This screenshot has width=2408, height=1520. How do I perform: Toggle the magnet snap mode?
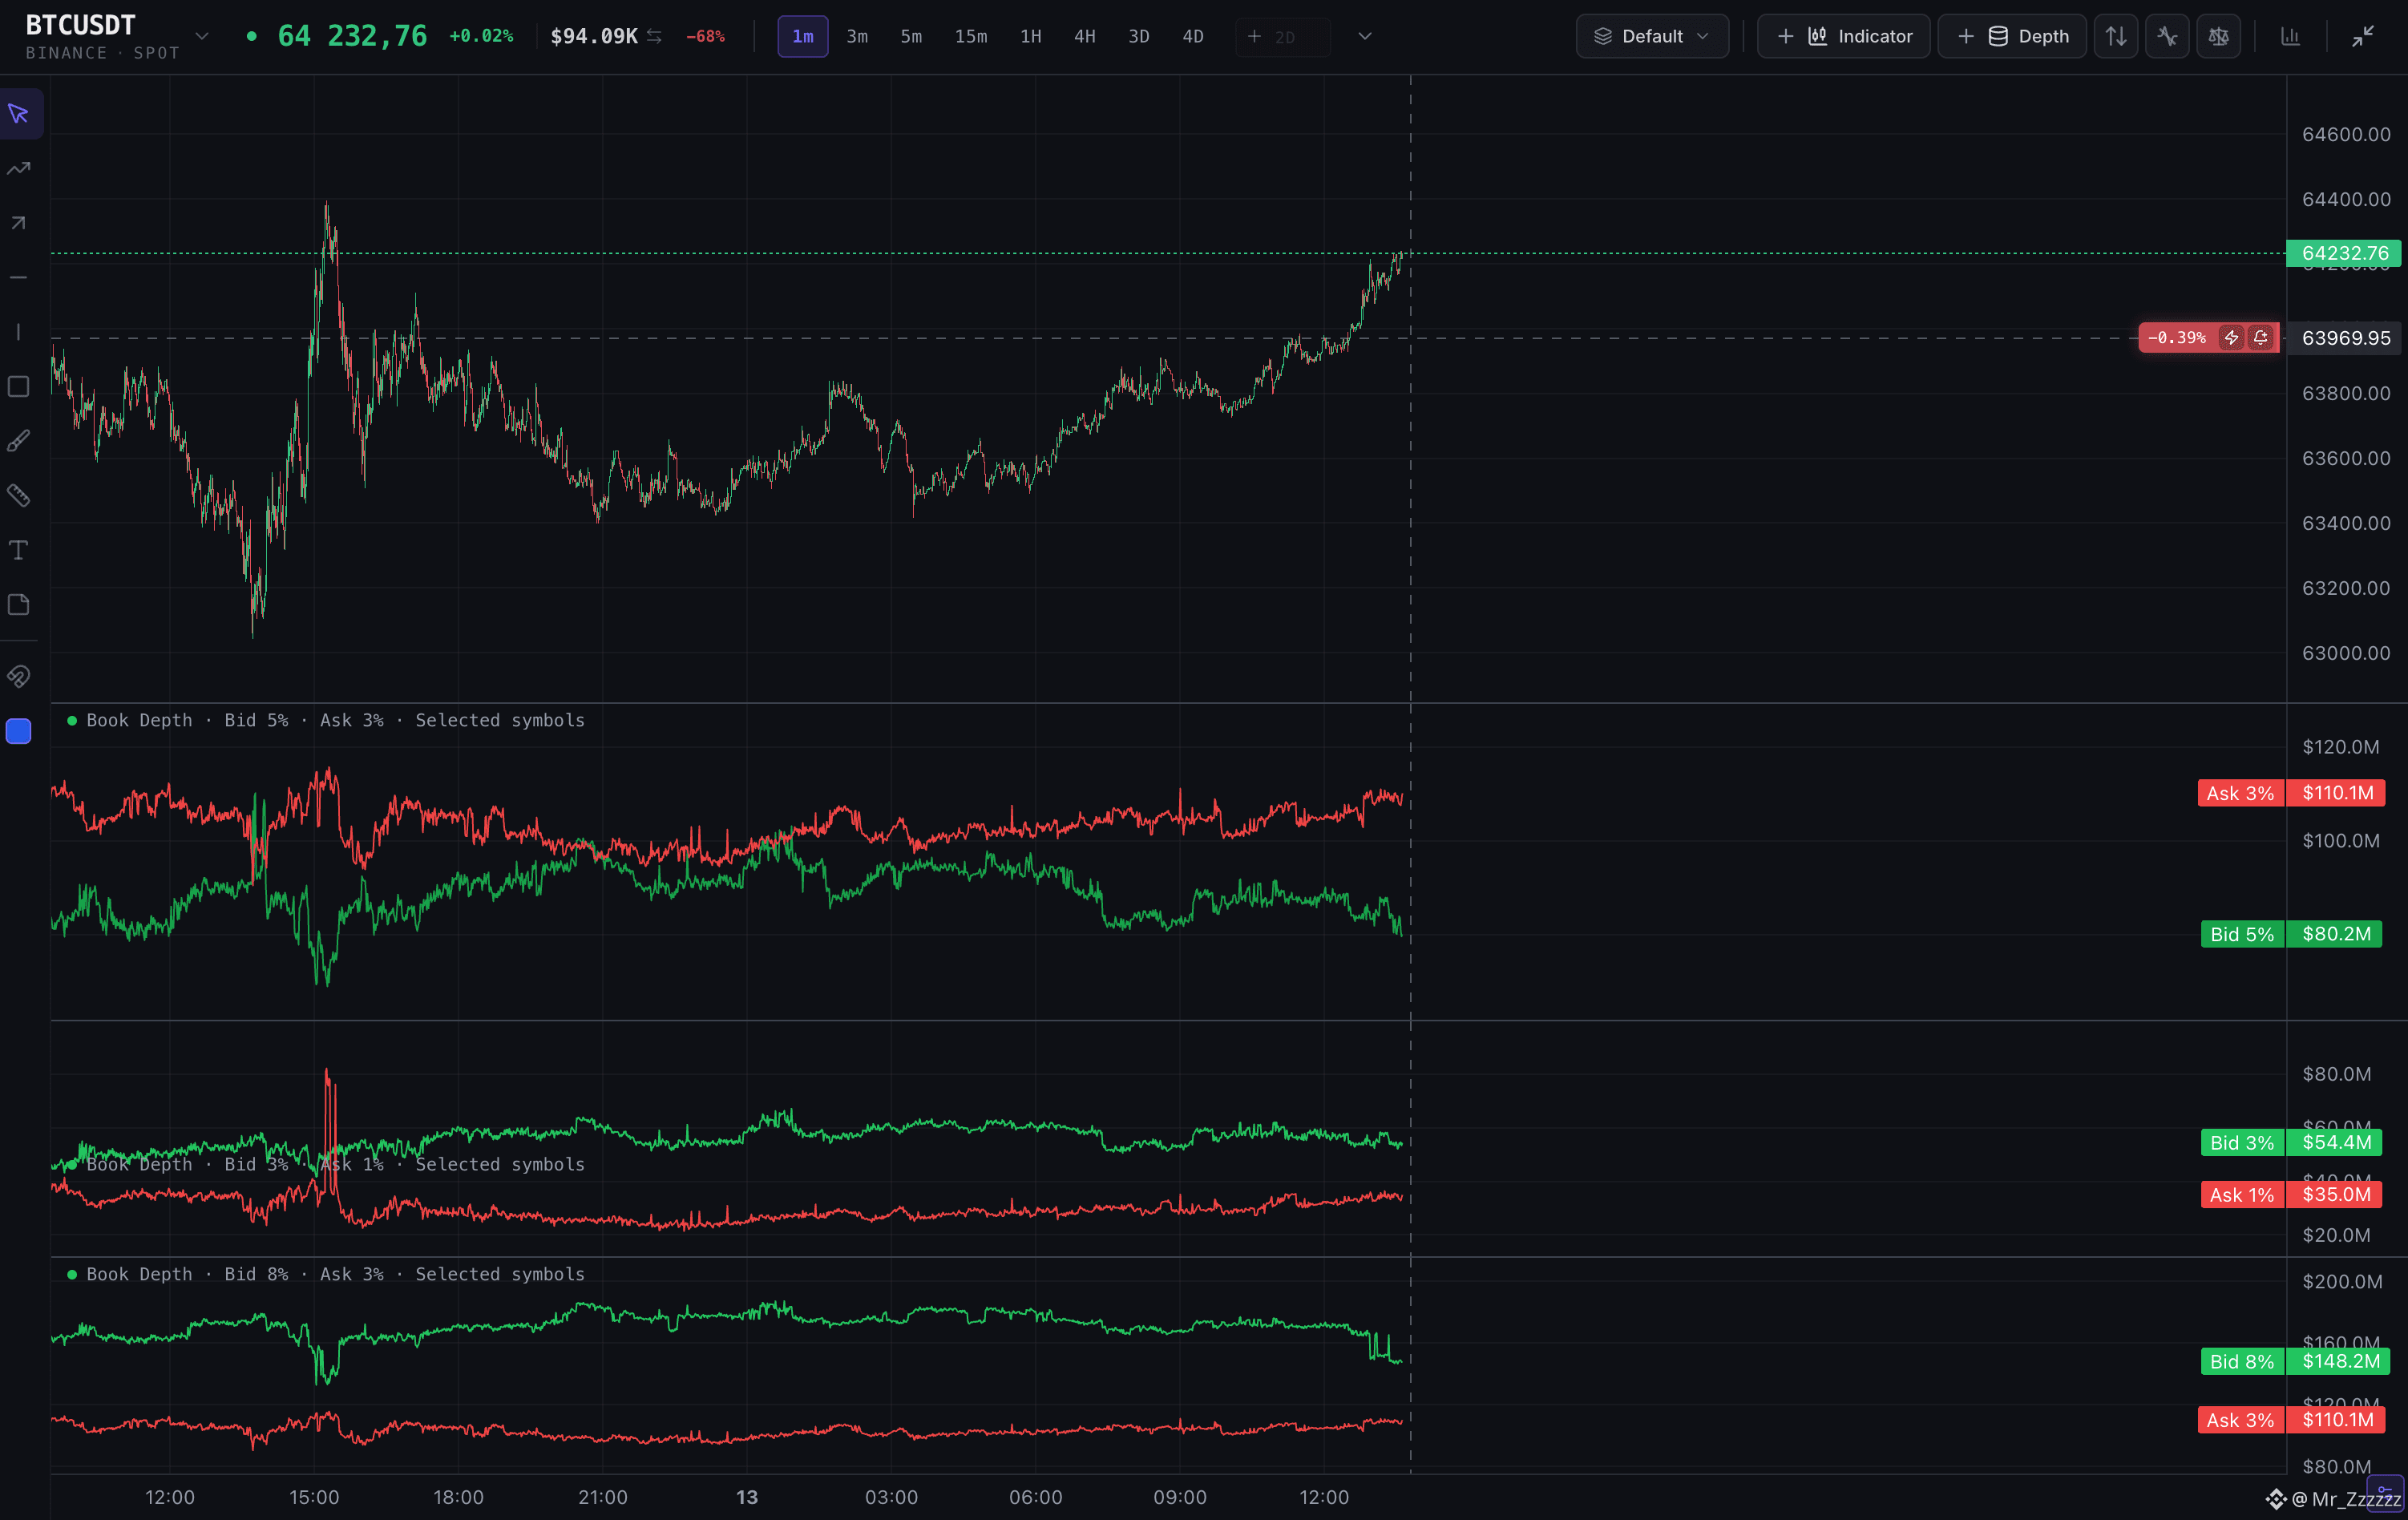(x=19, y=677)
